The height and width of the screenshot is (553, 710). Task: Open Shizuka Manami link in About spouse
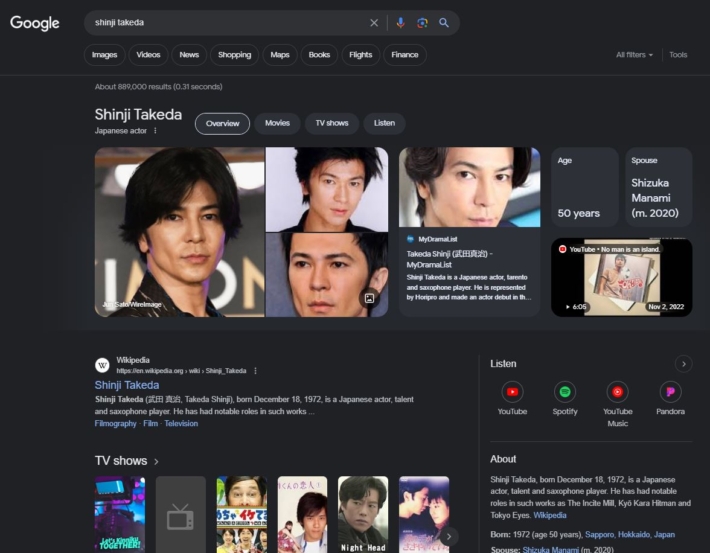click(551, 549)
